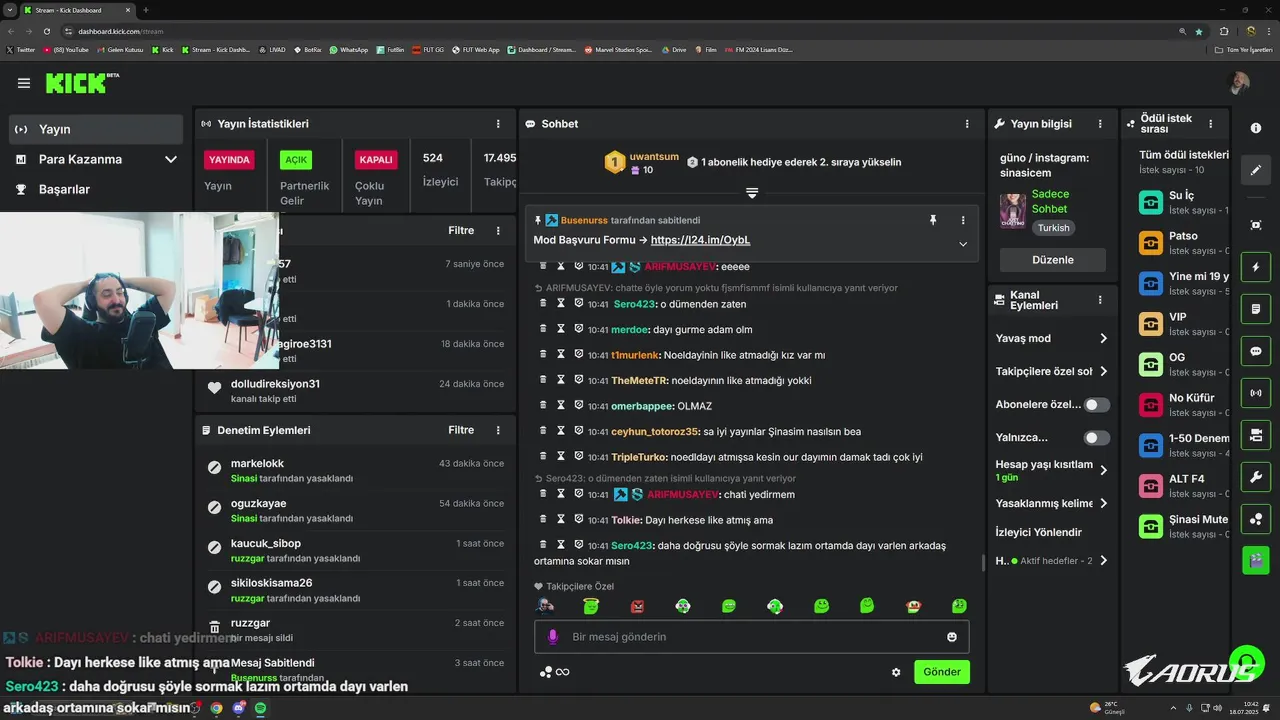Click İzleyici Yönlendir

pyautogui.click(x=1039, y=532)
